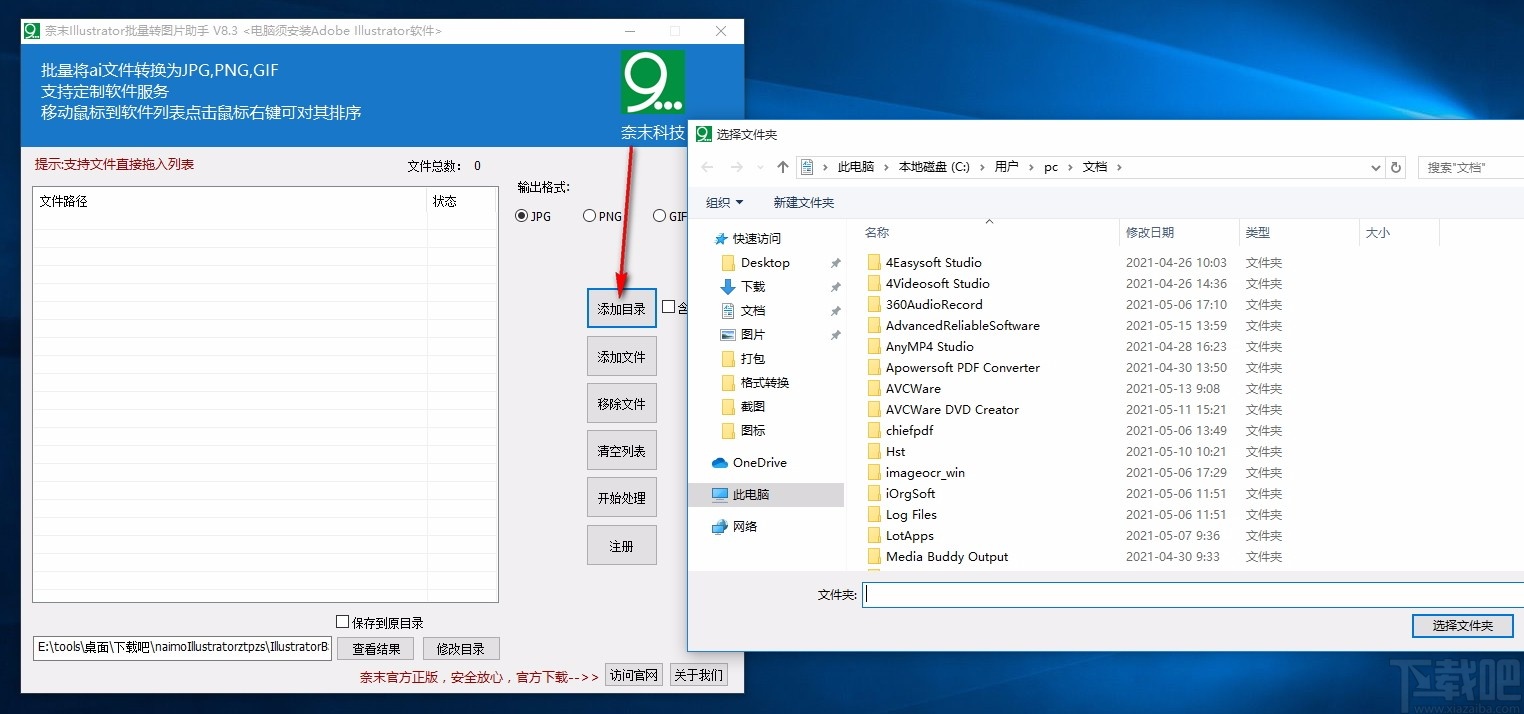Click the back arrow in folder dialog

(x=707, y=167)
